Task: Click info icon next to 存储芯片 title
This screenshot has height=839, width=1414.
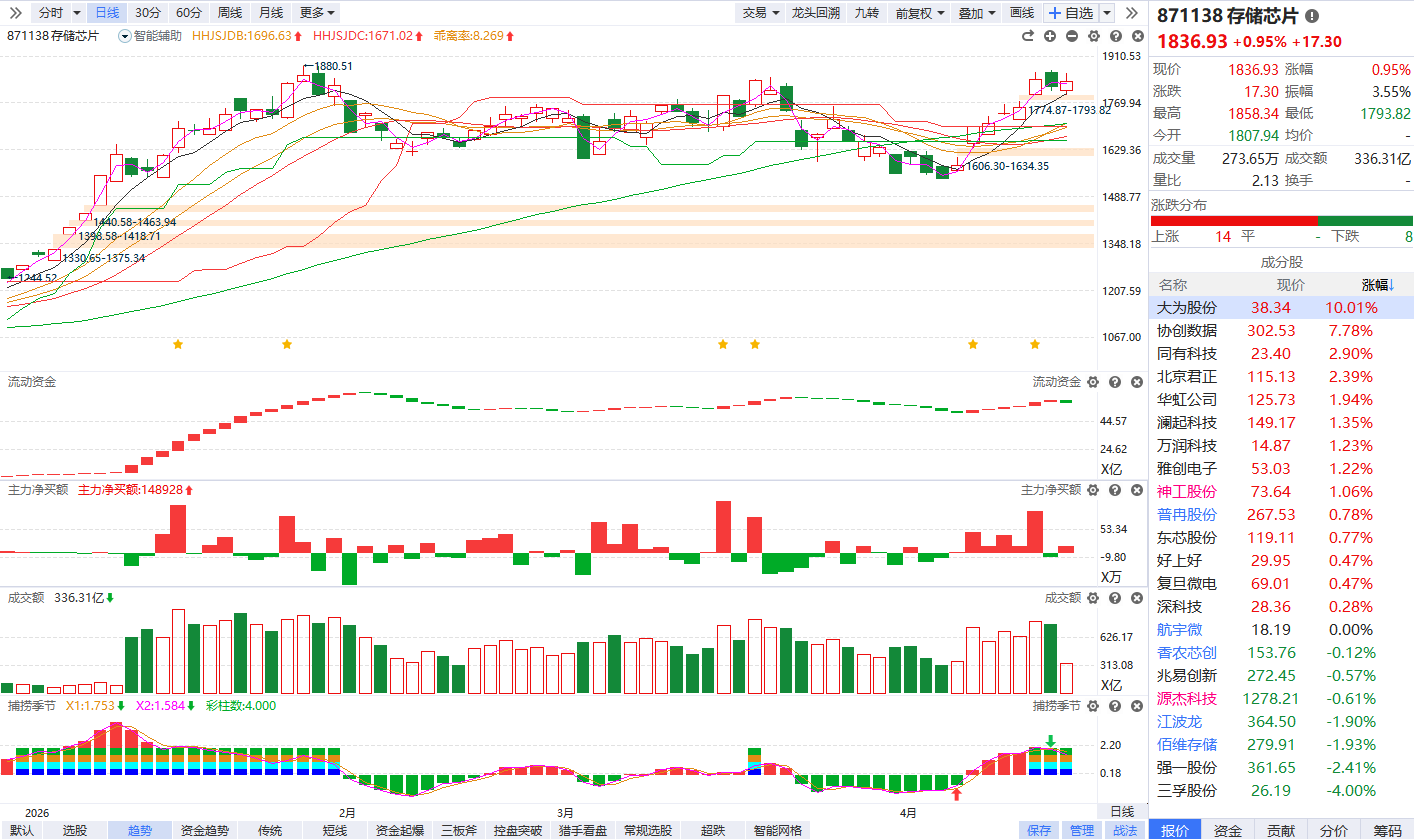Action: coord(1312,16)
